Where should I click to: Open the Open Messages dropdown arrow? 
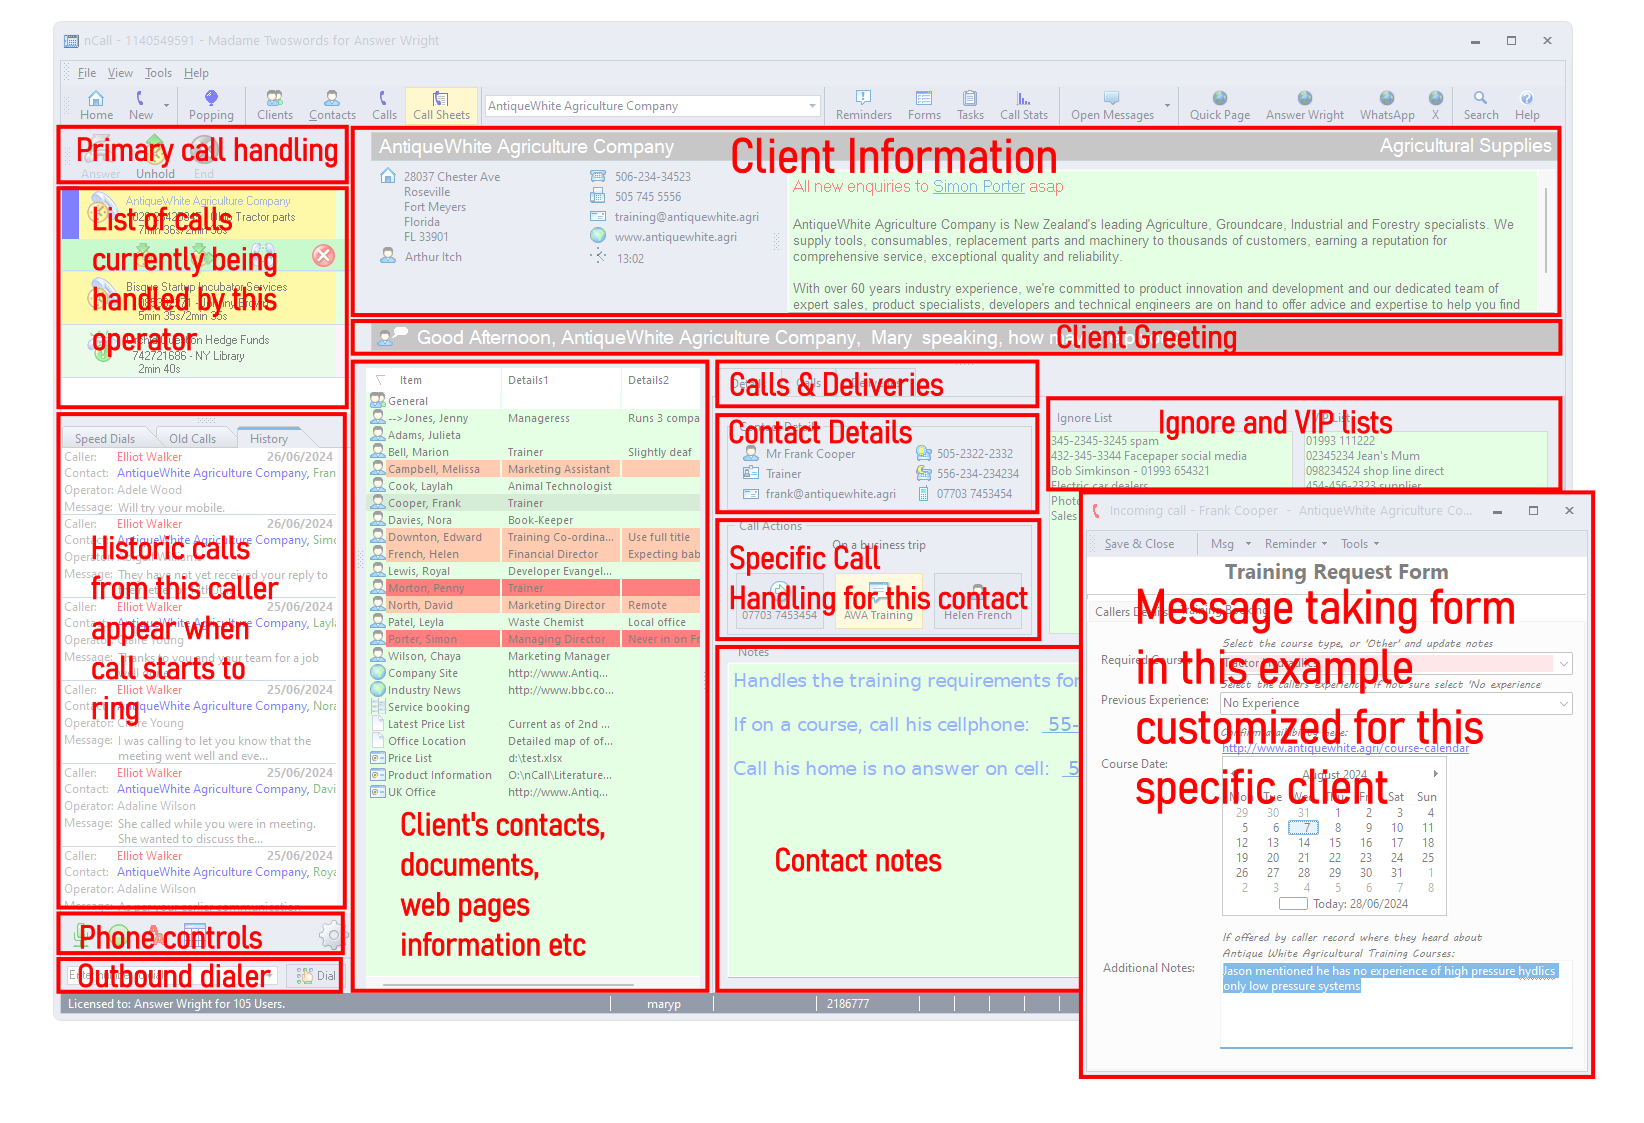click(1167, 105)
